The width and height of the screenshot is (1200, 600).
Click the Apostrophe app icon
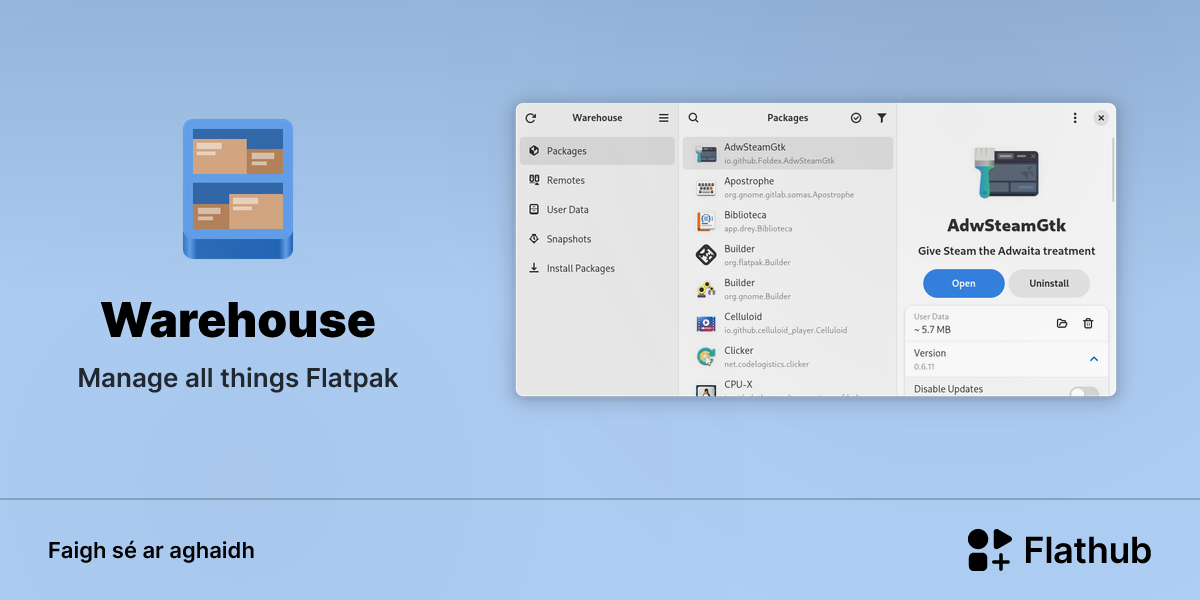click(706, 187)
